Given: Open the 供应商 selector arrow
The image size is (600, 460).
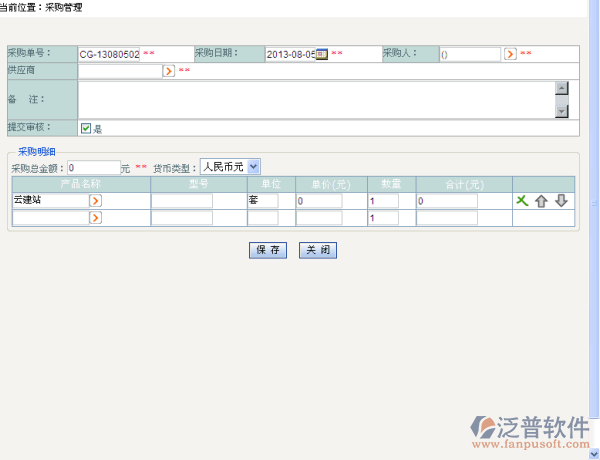Looking at the screenshot, I should tap(169, 71).
